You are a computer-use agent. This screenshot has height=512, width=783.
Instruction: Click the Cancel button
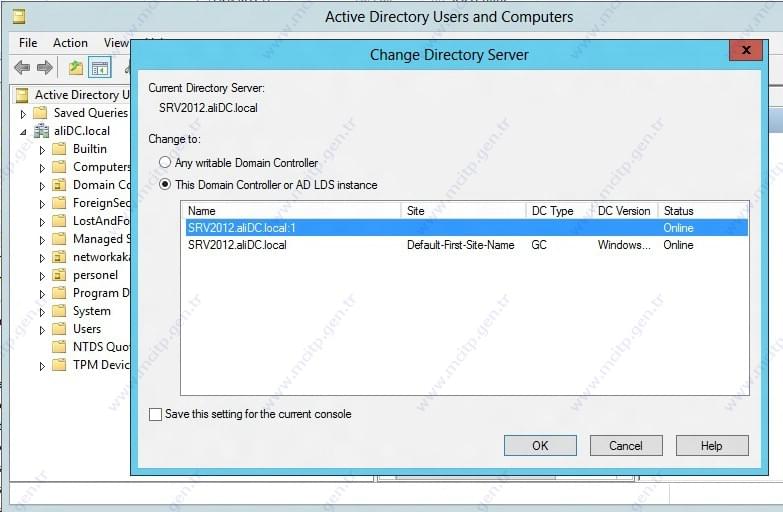click(626, 446)
